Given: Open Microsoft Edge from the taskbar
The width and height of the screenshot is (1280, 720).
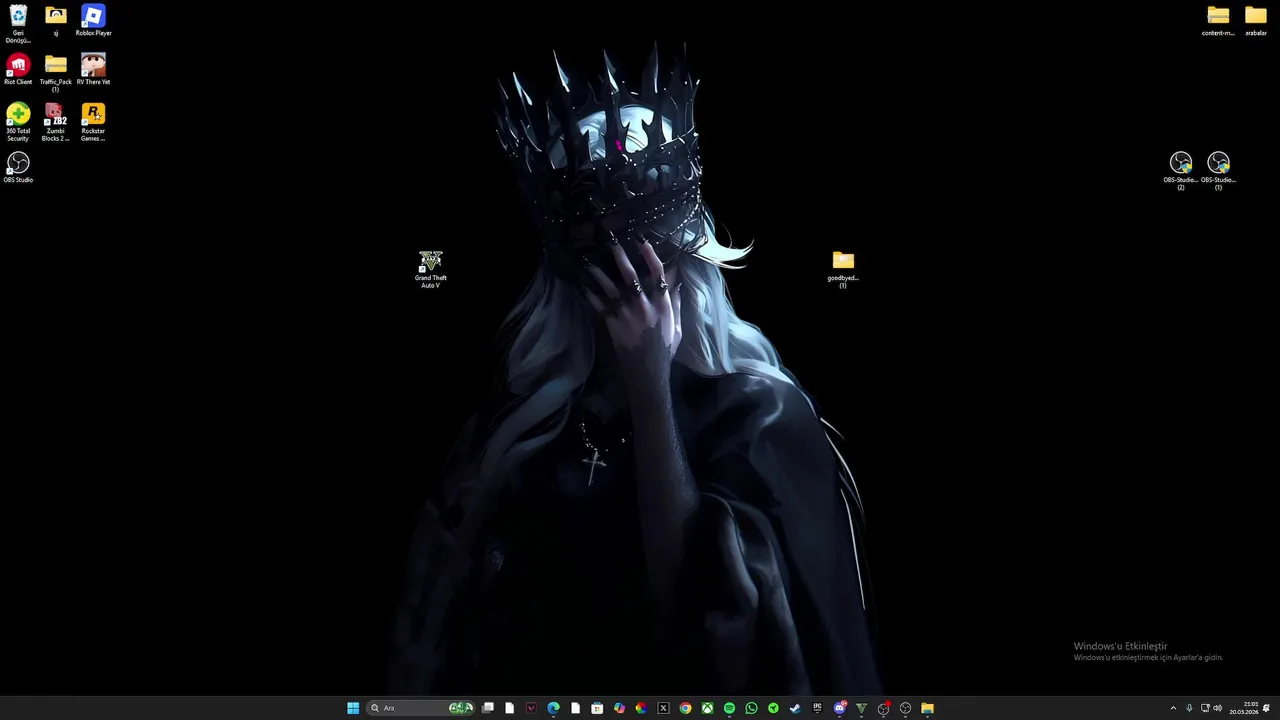Looking at the screenshot, I should coord(553,708).
